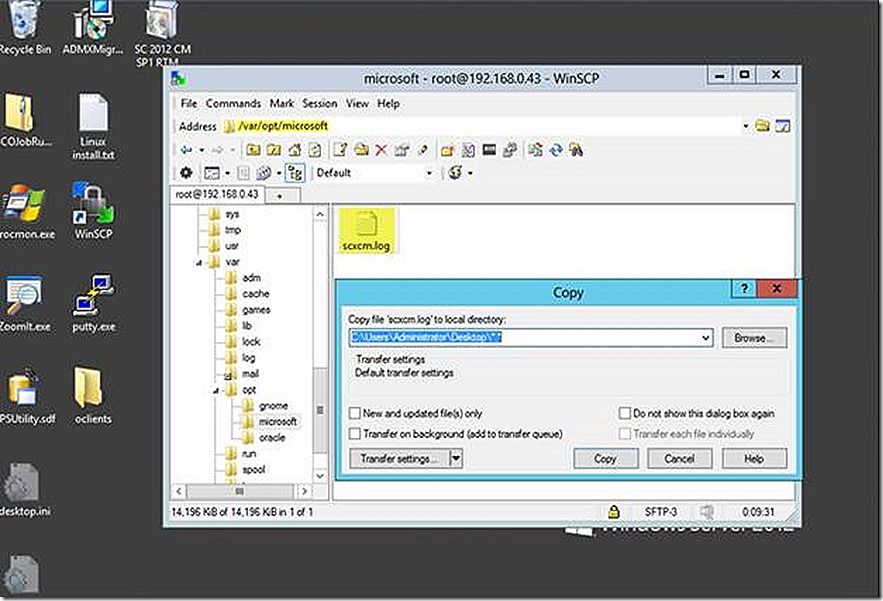Click the Copy button
The image size is (883, 601).
click(x=605, y=458)
